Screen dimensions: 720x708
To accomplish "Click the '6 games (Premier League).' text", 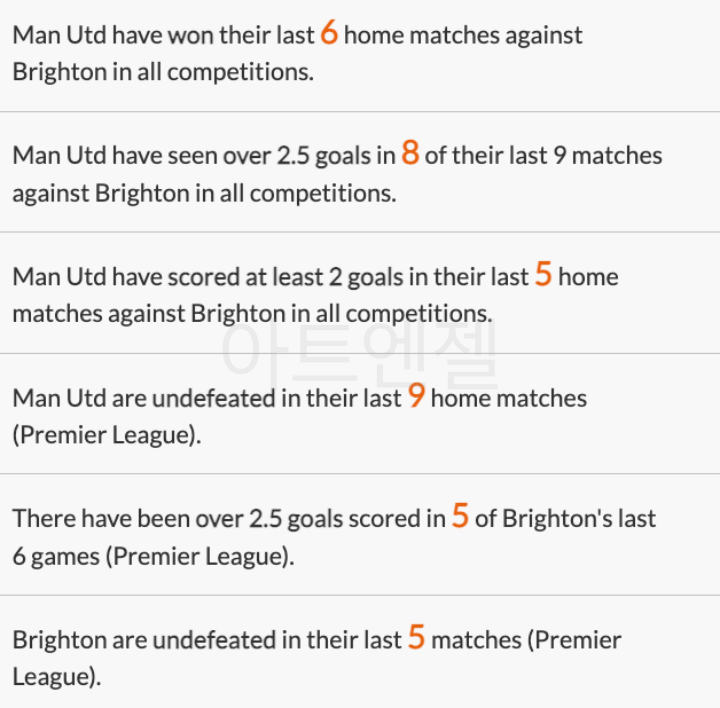I will tap(153, 557).
